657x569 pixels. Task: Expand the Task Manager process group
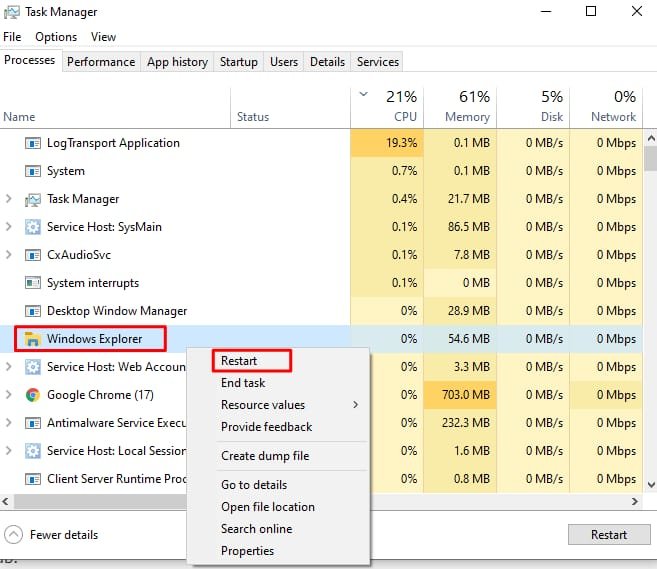[x=8, y=199]
